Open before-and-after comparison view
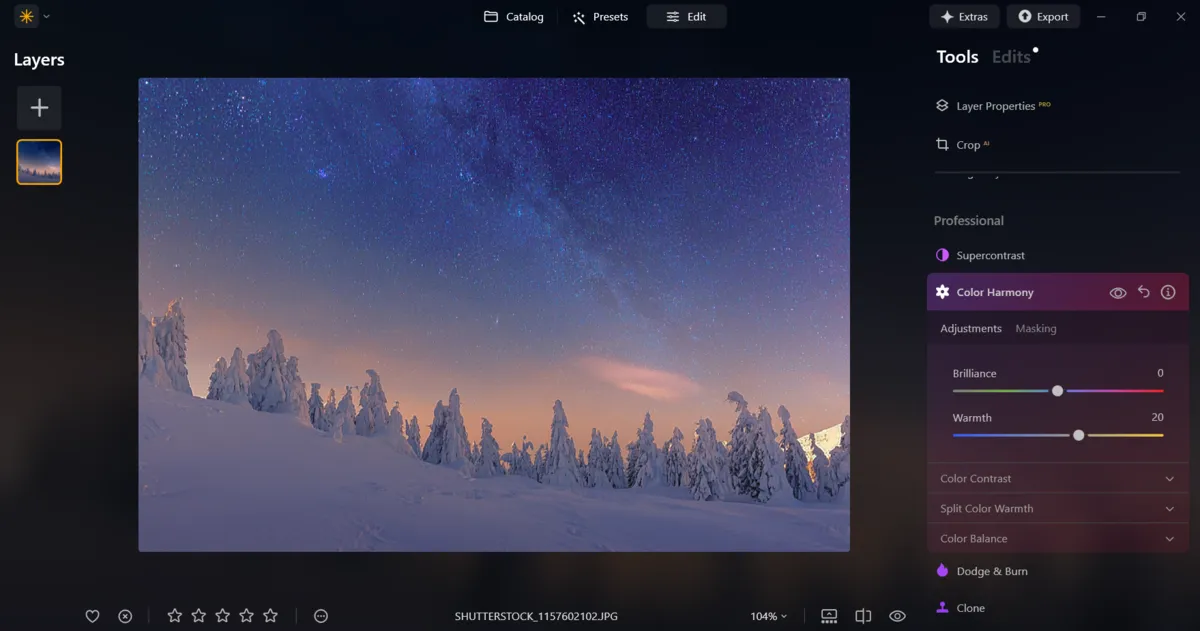Screen dimensions: 1200x631 pos(862,615)
